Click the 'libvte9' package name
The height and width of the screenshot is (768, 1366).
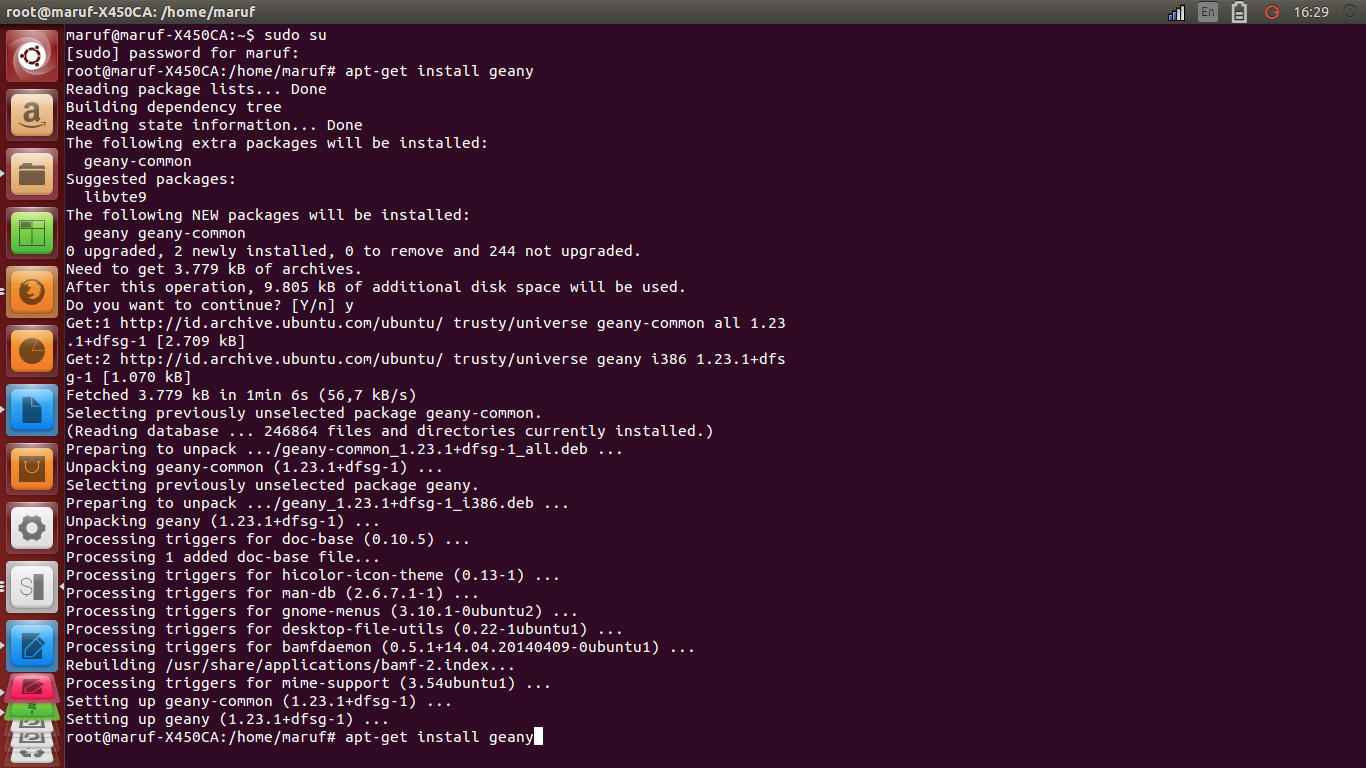click(x=115, y=197)
